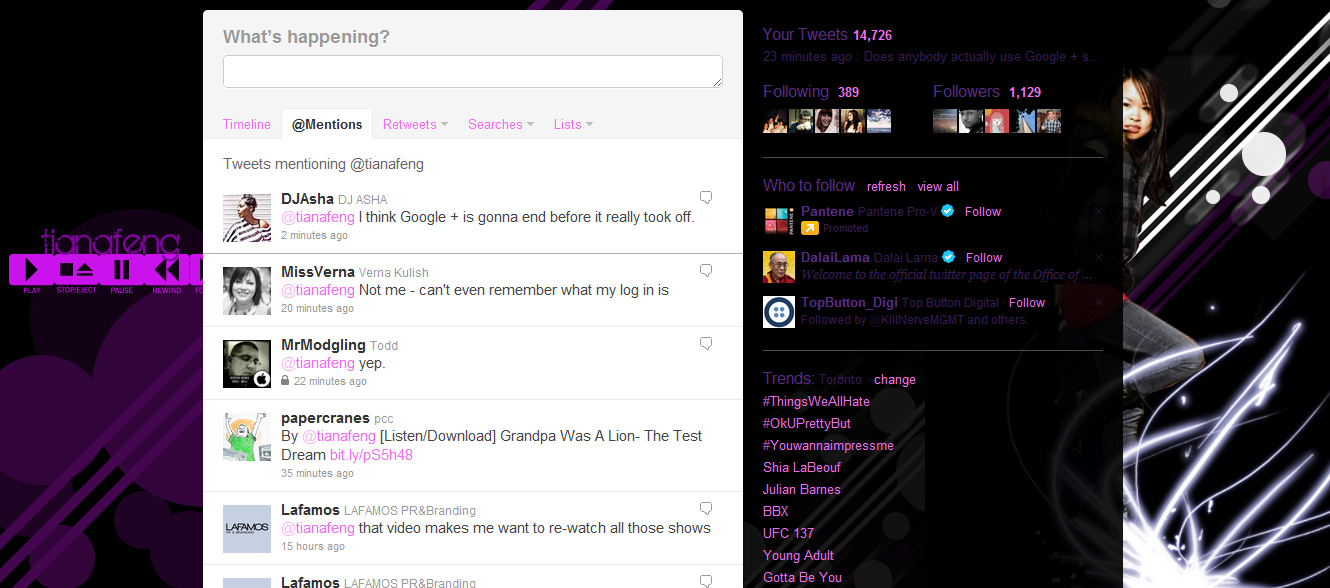Click refresh in Who to follow
Viewport: 1330px width, 588px height.
(886, 187)
